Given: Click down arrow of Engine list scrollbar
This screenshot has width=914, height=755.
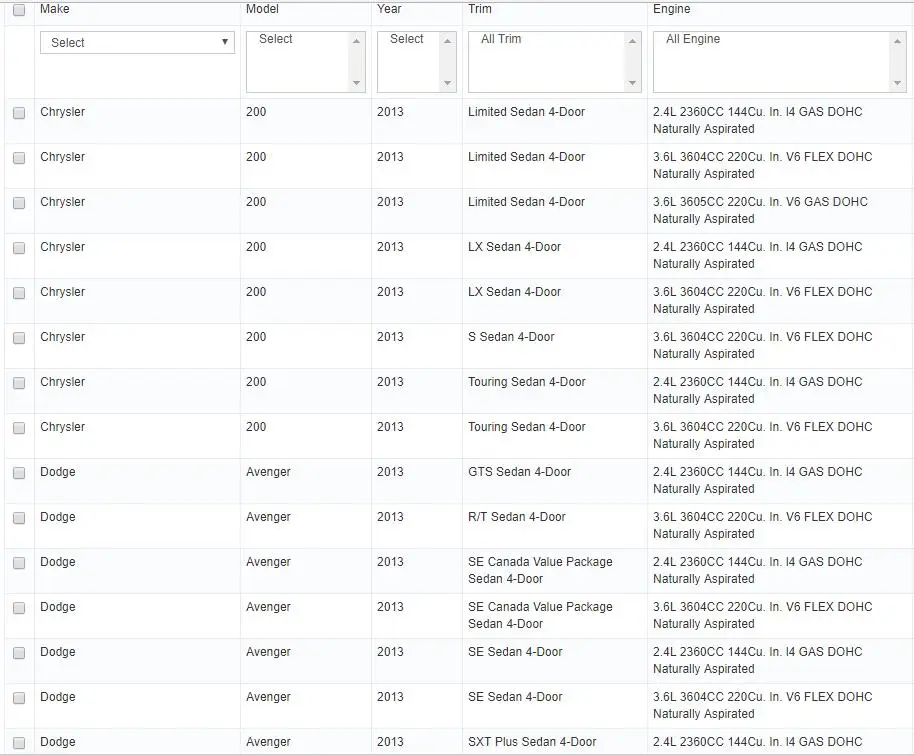Looking at the screenshot, I should click(x=897, y=83).
